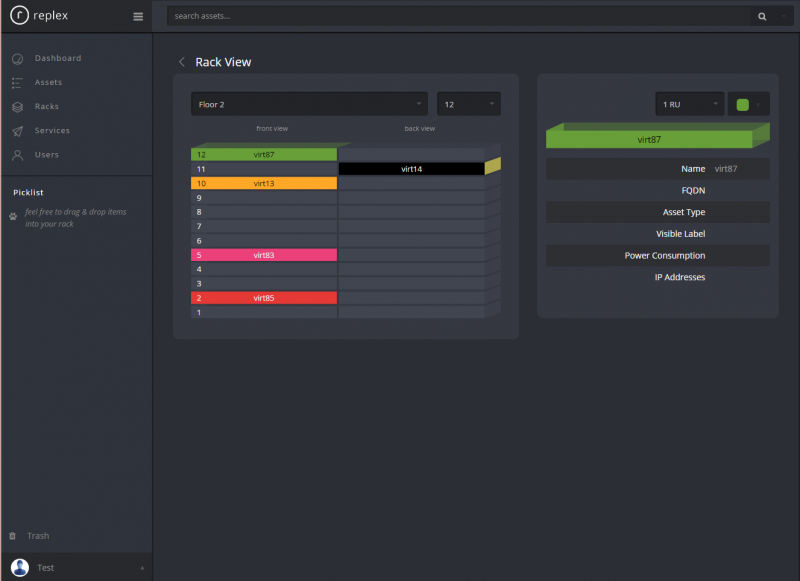The image size is (800, 581).
Task: Select the virt14 back view asset
Action: (x=411, y=169)
